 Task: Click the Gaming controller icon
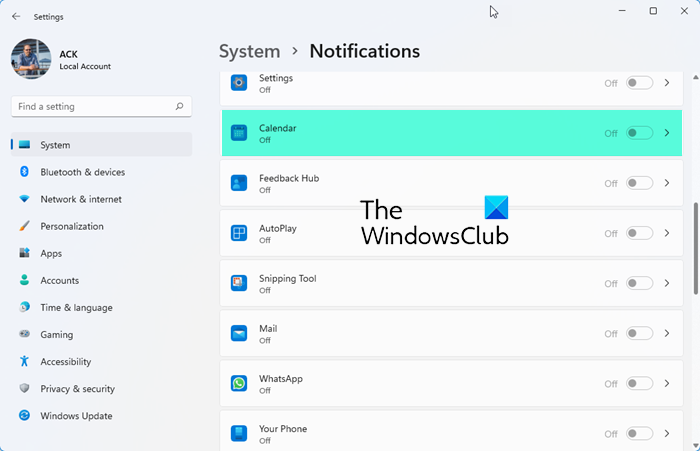pos(25,334)
